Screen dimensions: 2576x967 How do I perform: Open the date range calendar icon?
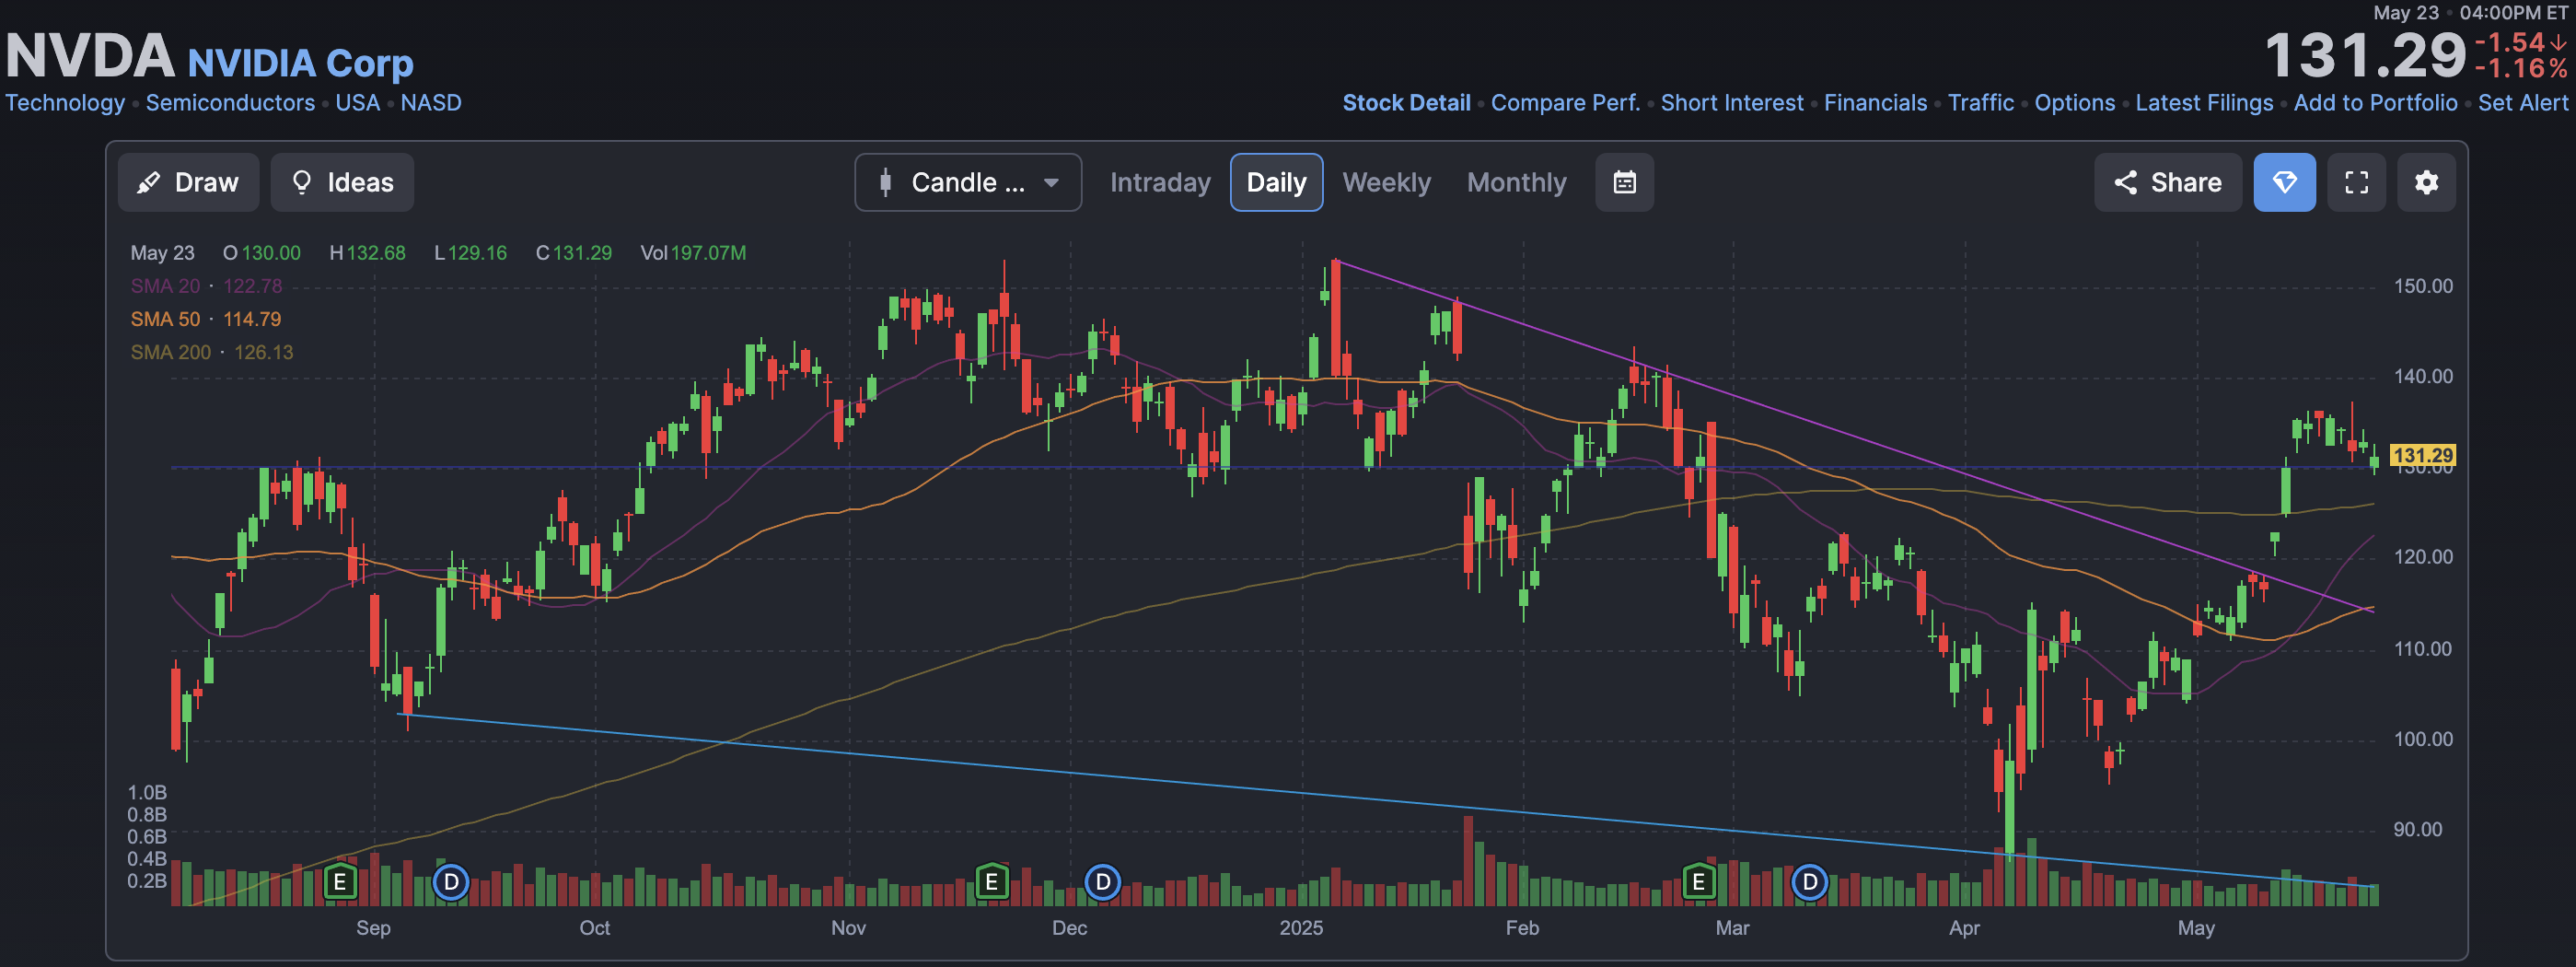(1624, 182)
